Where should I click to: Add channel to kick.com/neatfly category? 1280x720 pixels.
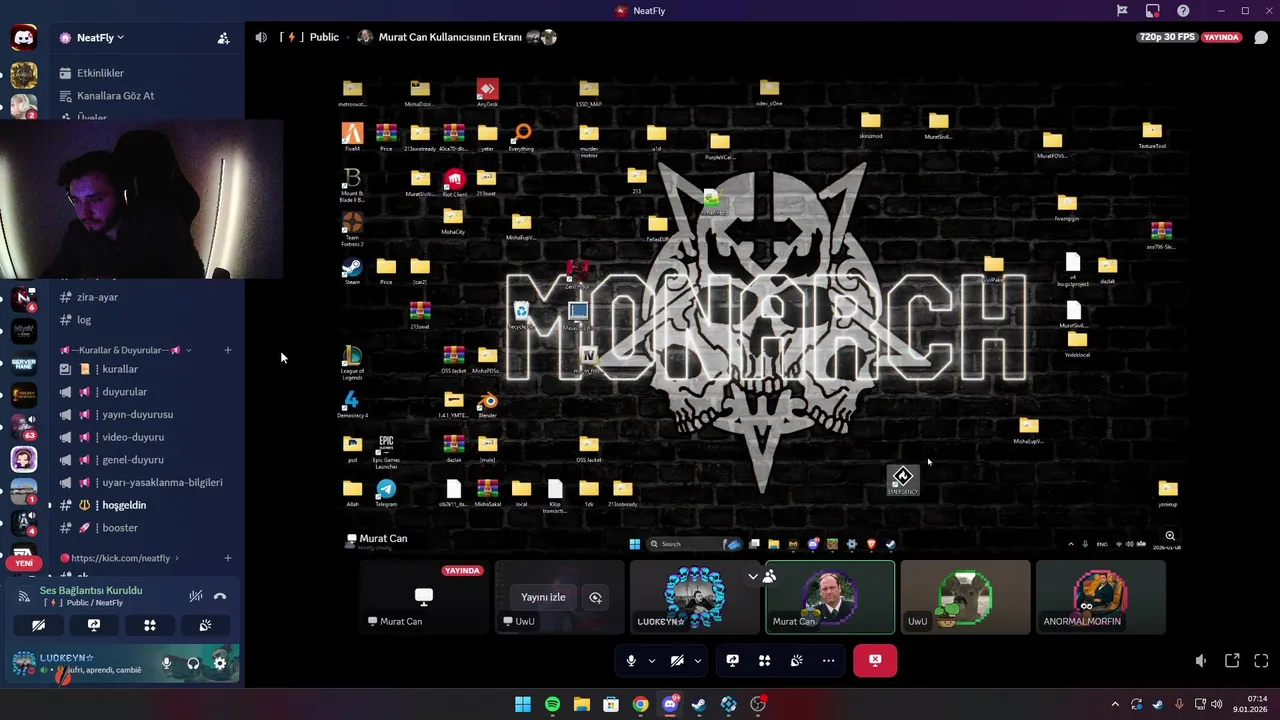click(228, 558)
